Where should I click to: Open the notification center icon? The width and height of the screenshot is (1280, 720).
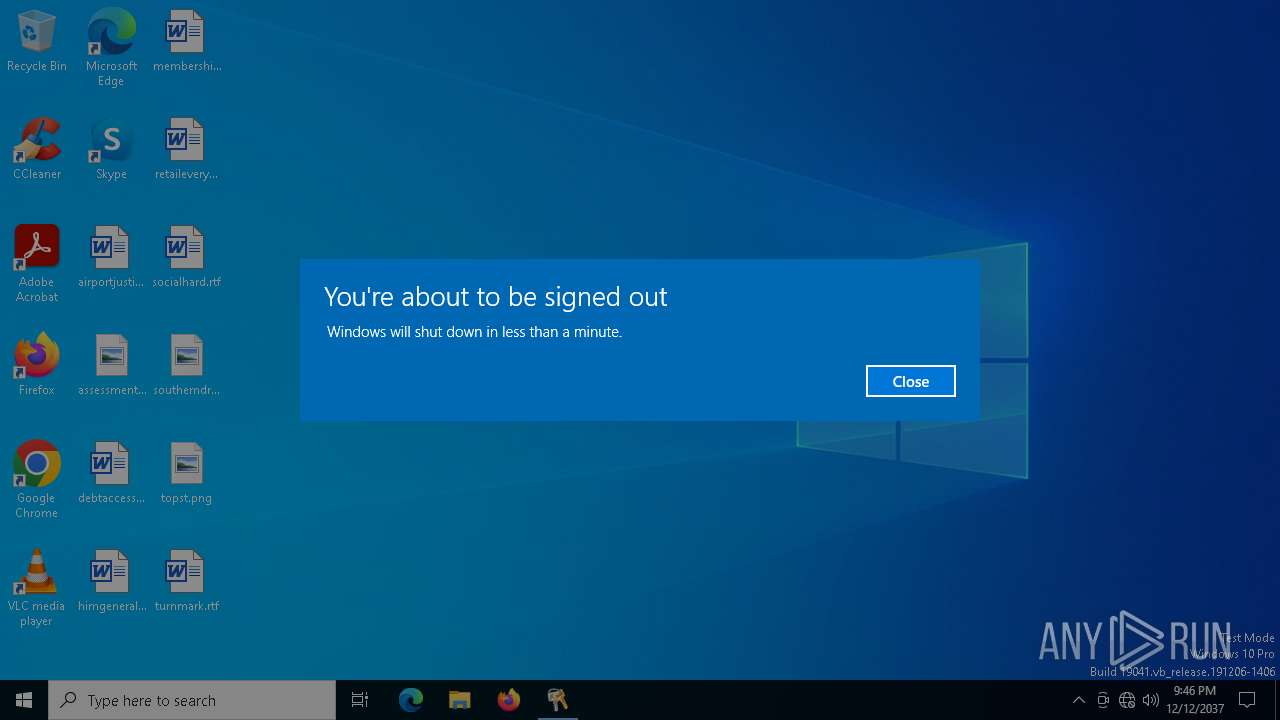tap(1247, 700)
